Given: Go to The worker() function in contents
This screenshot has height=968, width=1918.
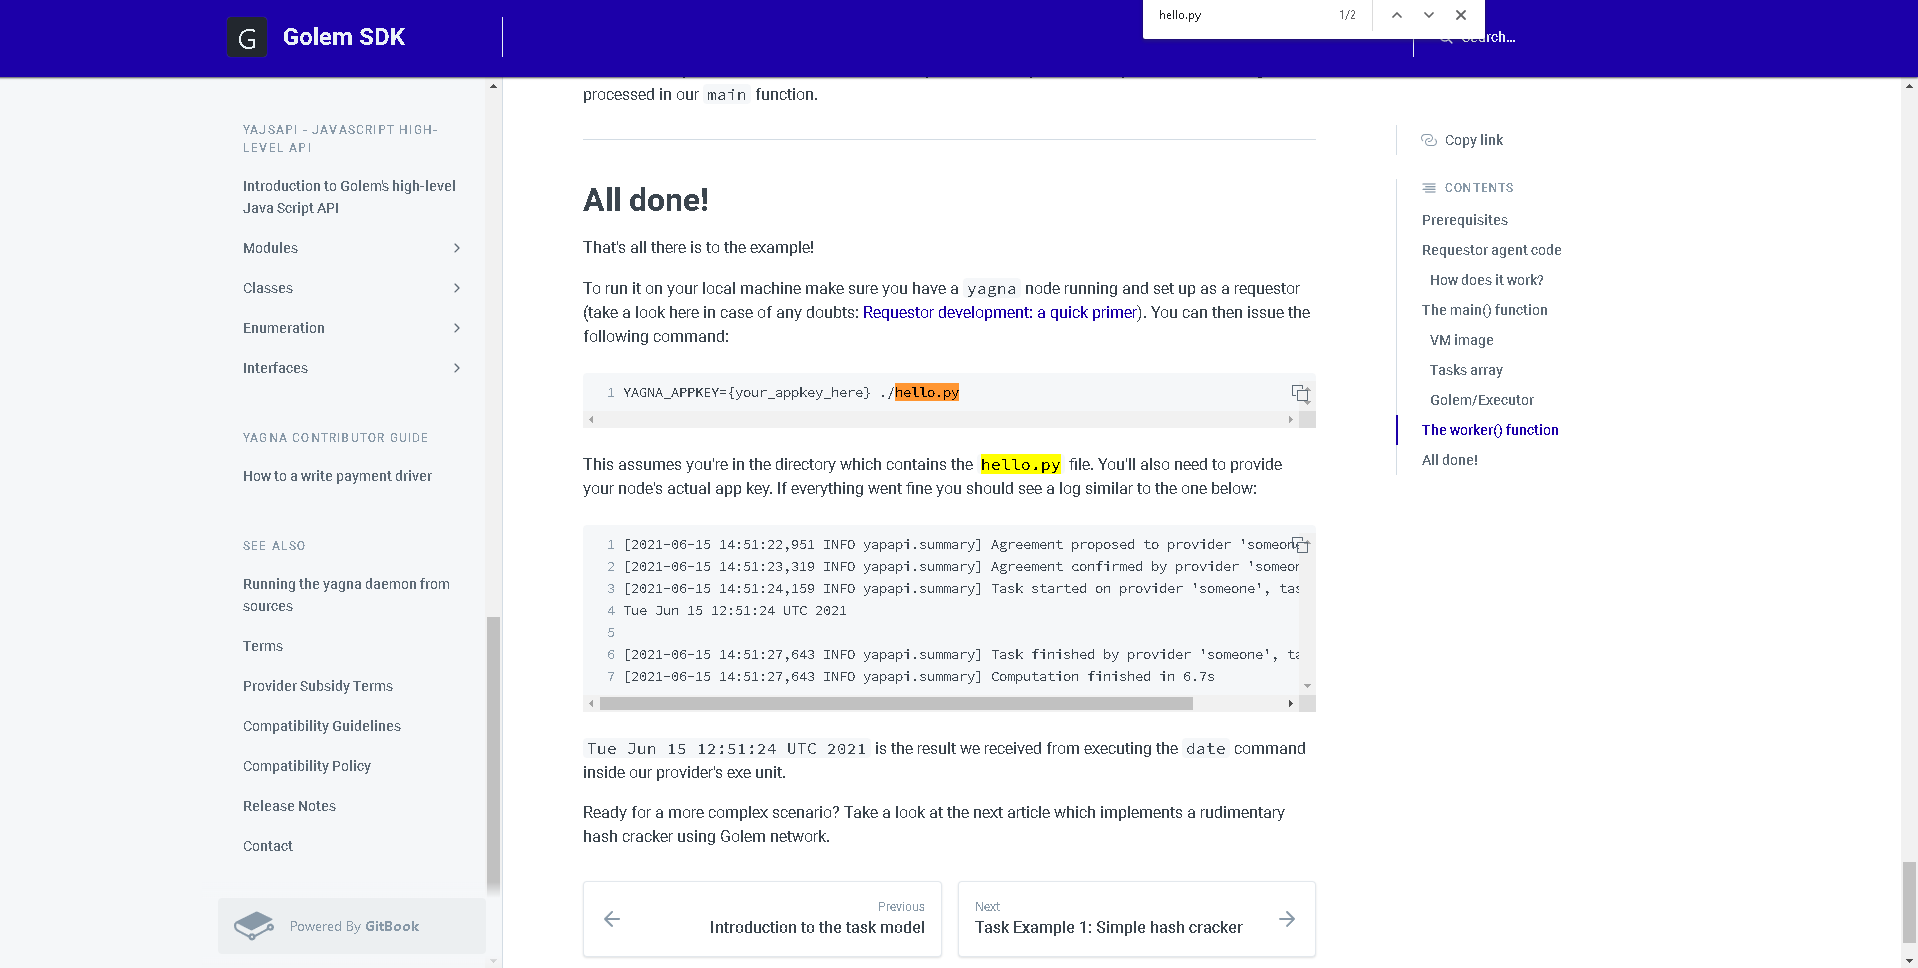Looking at the screenshot, I should tap(1489, 430).
